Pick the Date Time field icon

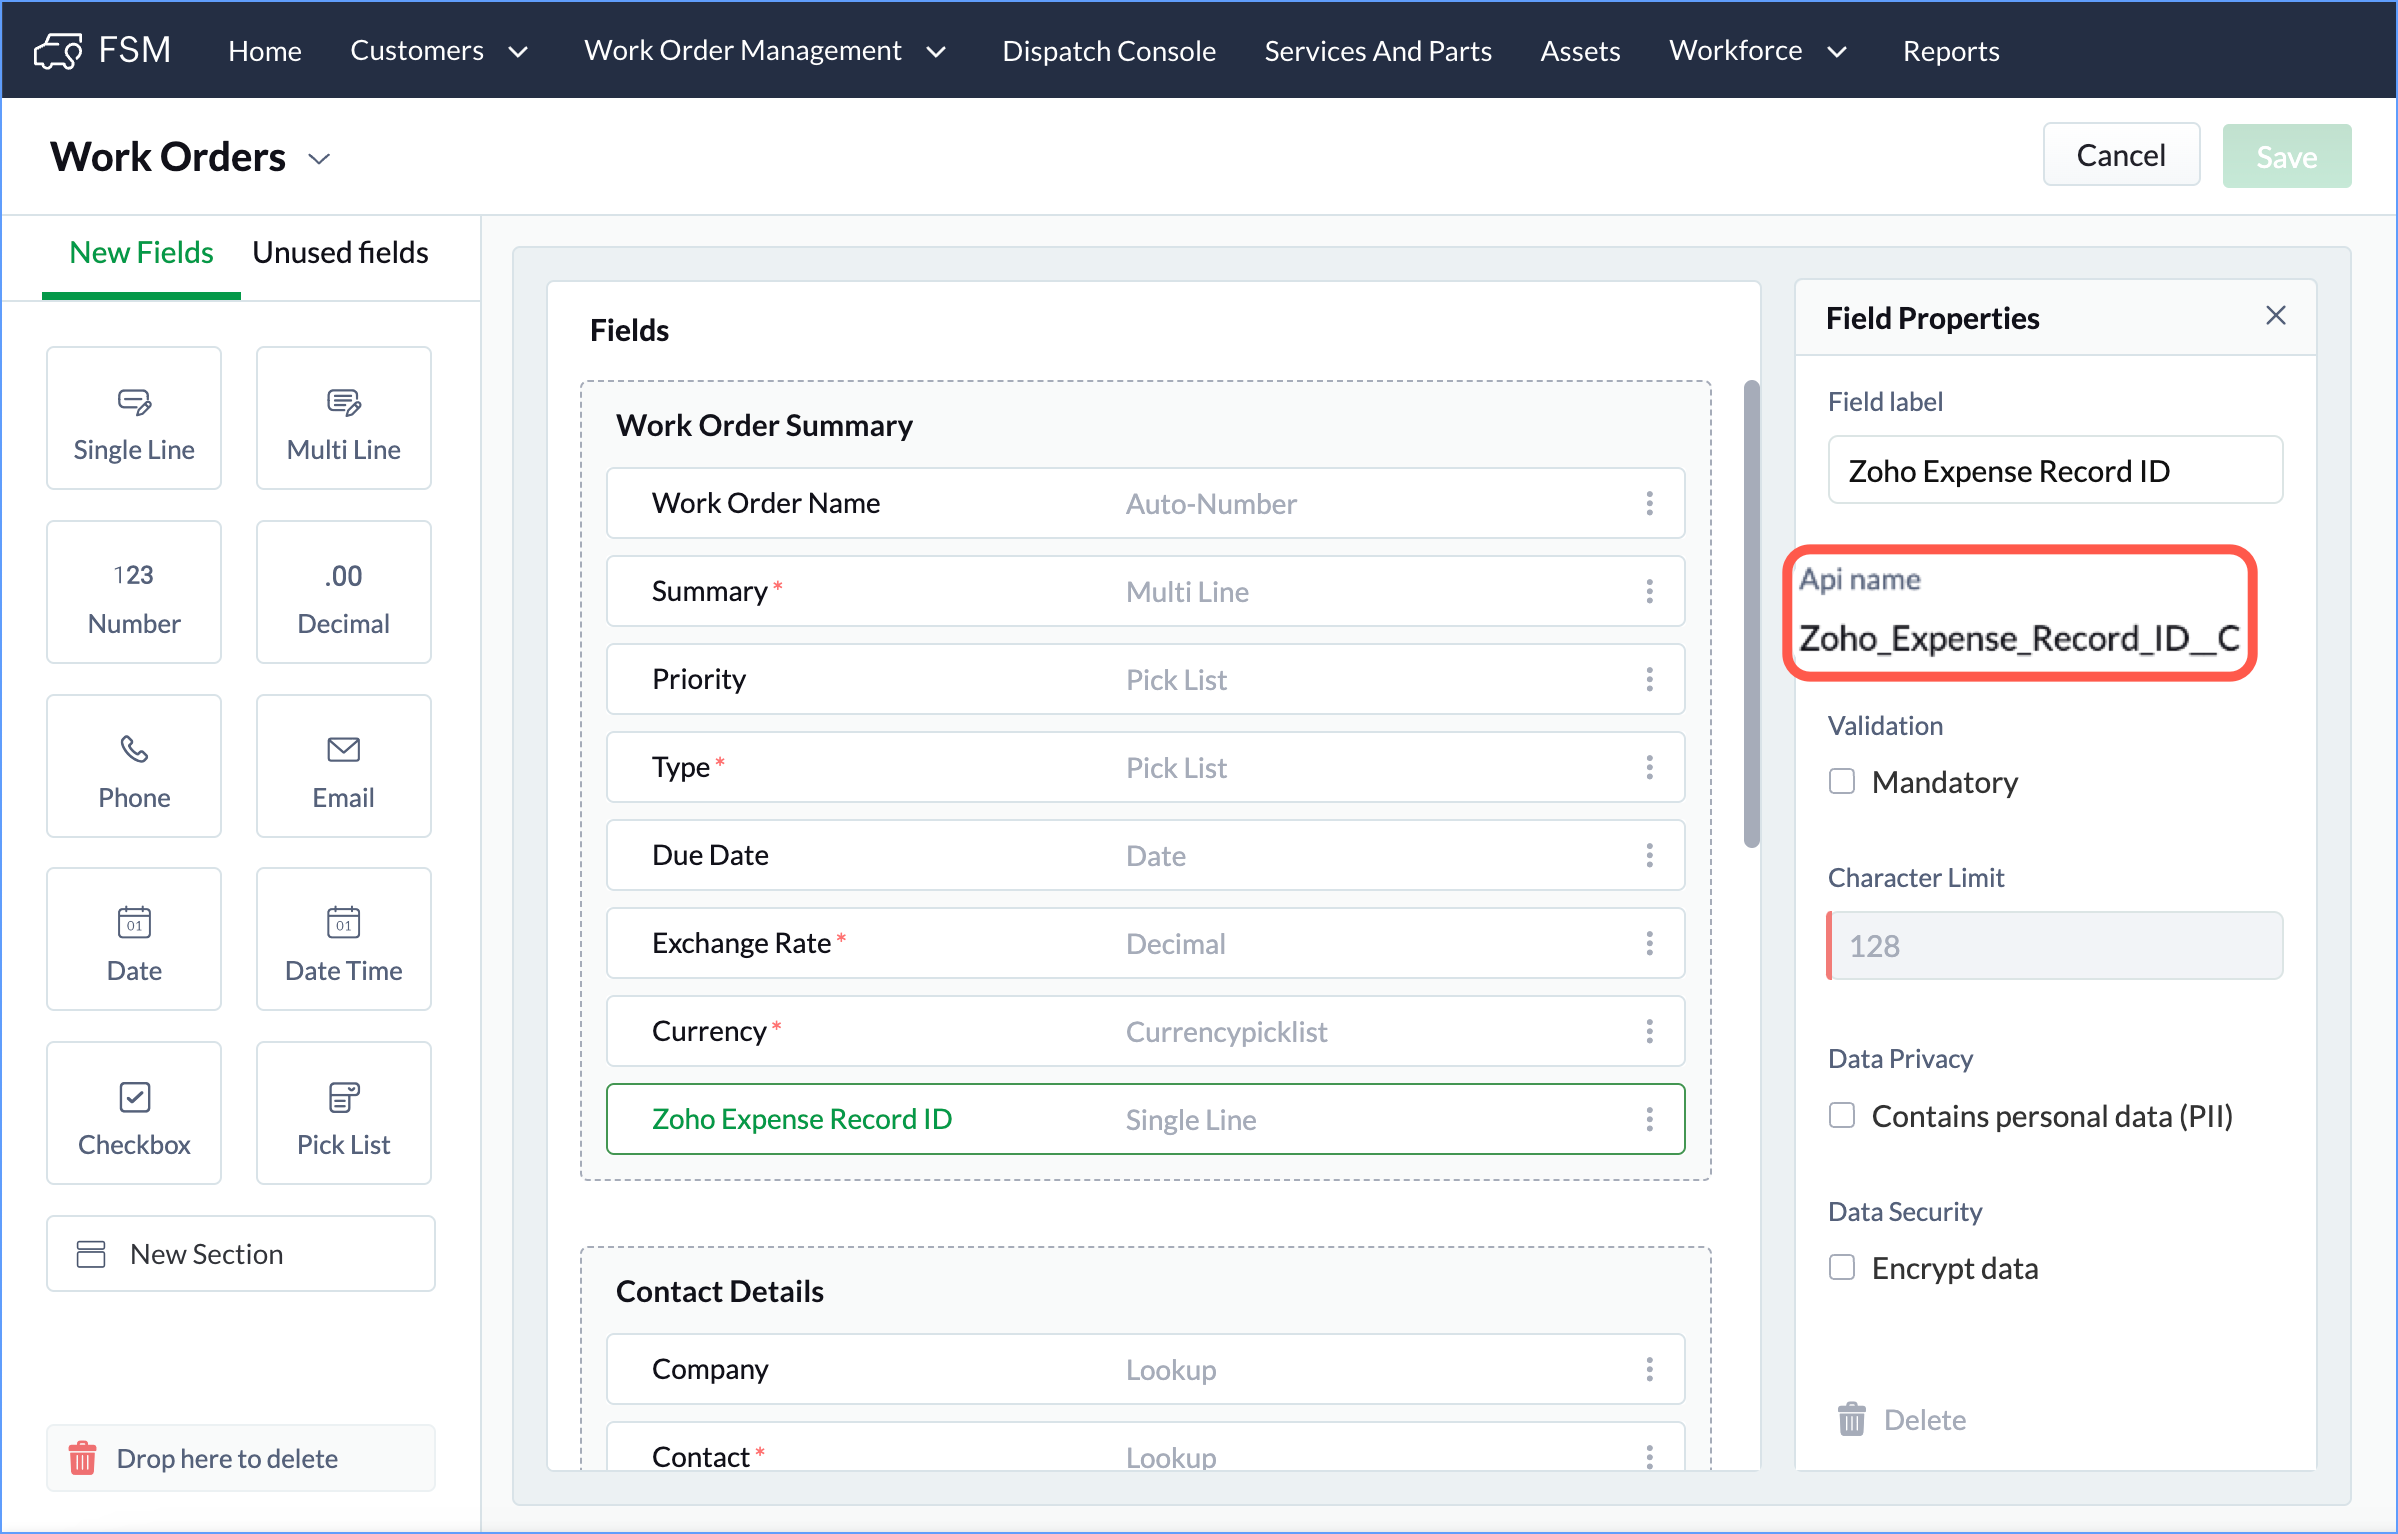click(343, 922)
